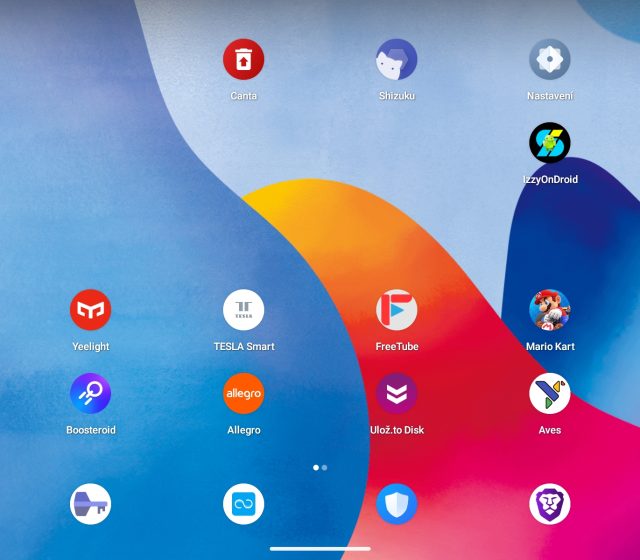
Task: Launch the Yeelight app
Action: tap(90, 310)
